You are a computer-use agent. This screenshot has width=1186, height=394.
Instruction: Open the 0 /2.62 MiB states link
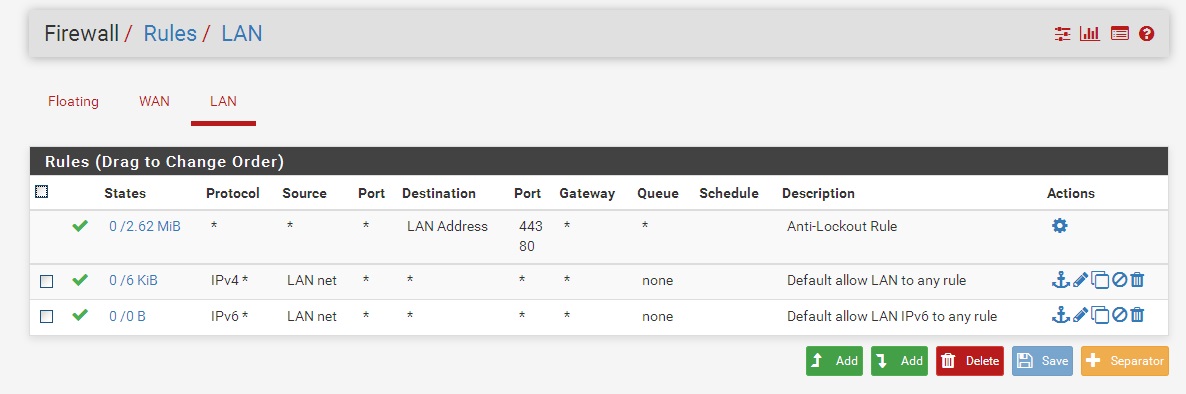pos(144,226)
